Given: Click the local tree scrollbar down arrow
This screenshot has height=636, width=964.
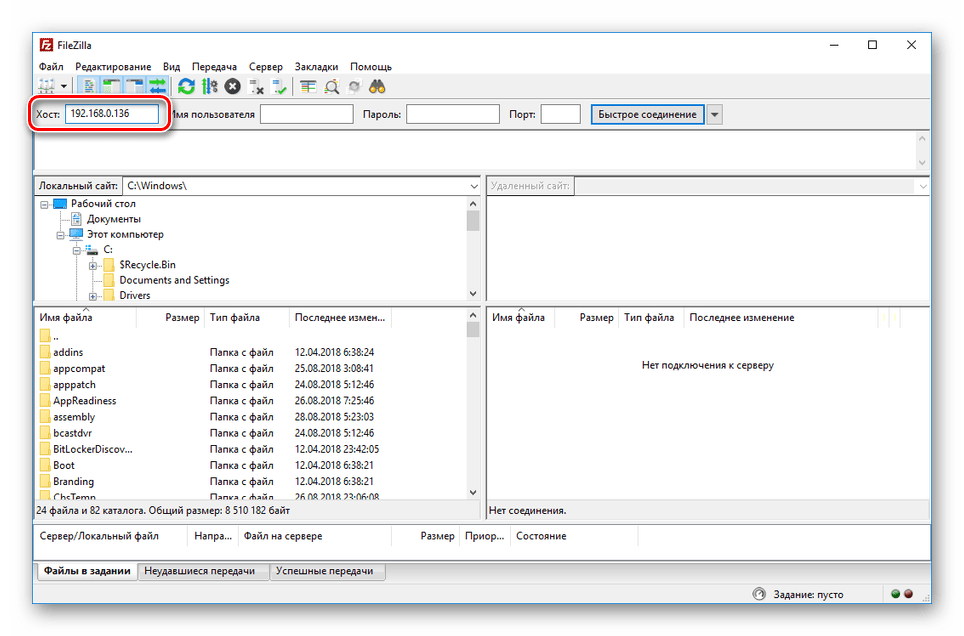Looking at the screenshot, I should [x=473, y=293].
